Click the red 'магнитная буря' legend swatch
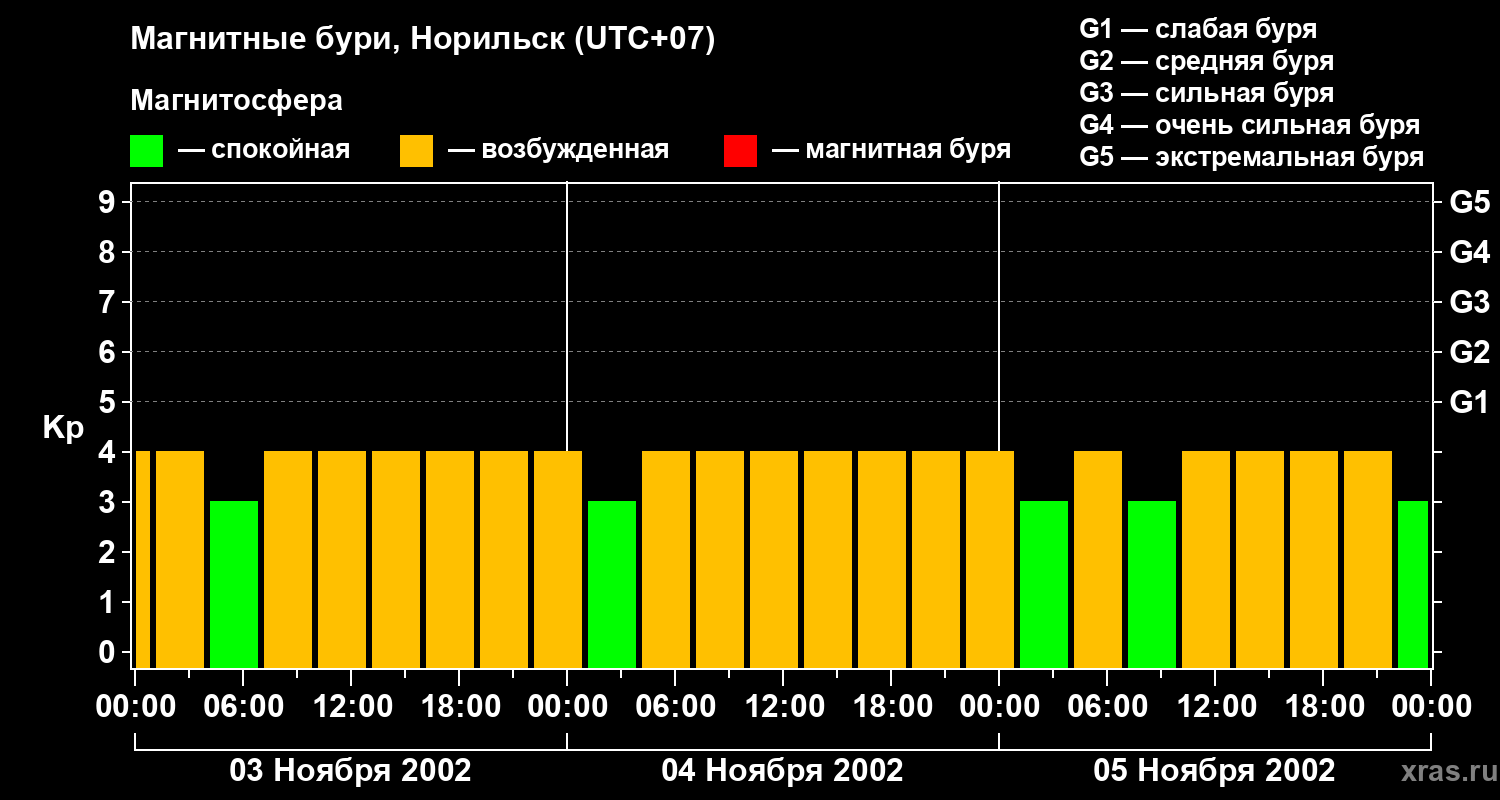This screenshot has width=1500, height=800. 740,151
